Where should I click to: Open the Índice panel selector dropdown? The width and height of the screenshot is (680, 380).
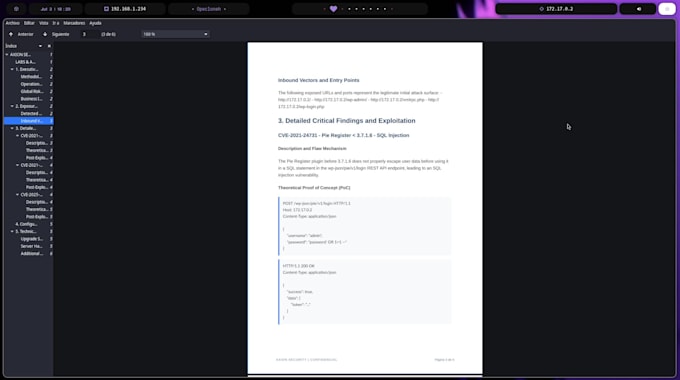coord(40,46)
